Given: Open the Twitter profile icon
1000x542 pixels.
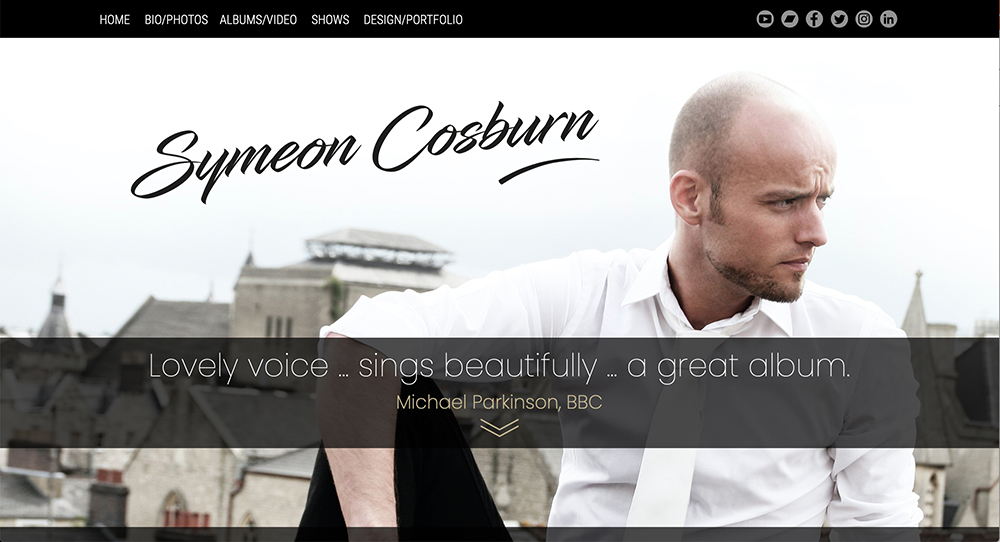Looking at the screenshot, I should point(839,19).
